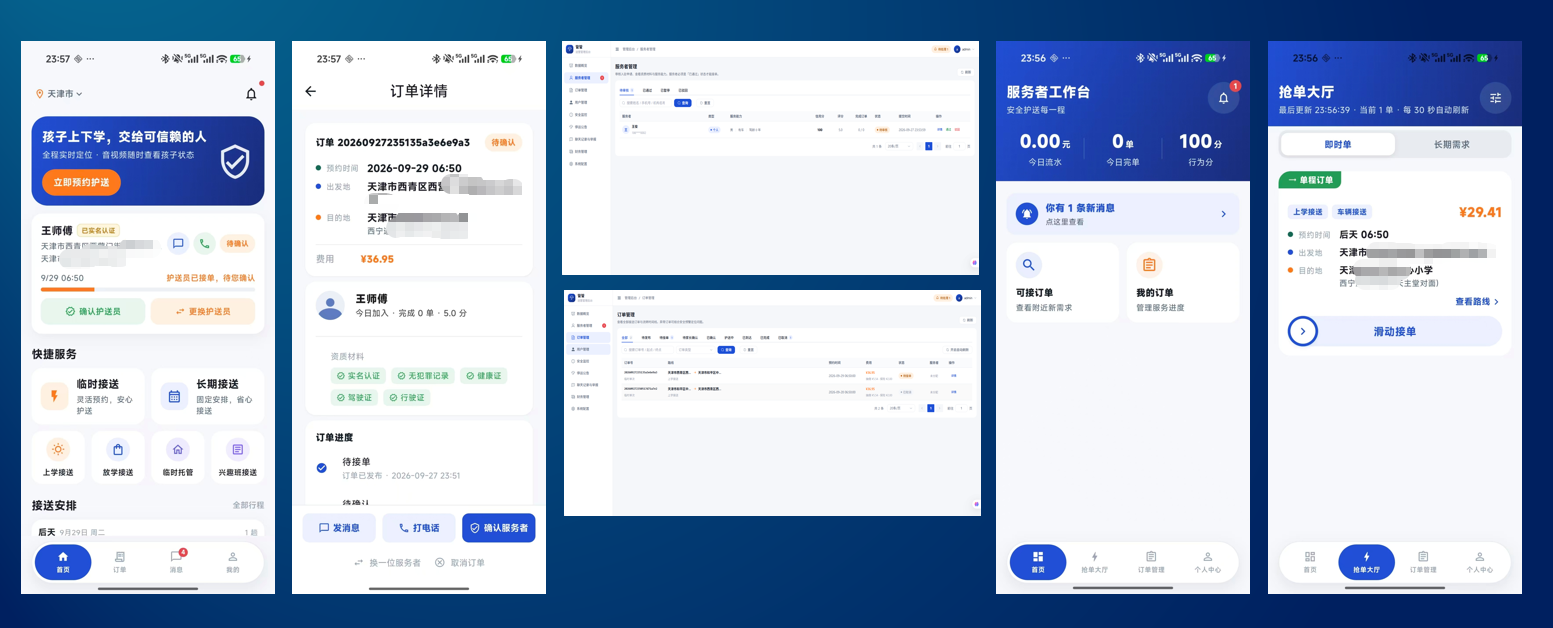The height and width of the screenshot is (628, 1553).
Task: Click the 滑动接单 slider handle
Action: click(1303, 331)
